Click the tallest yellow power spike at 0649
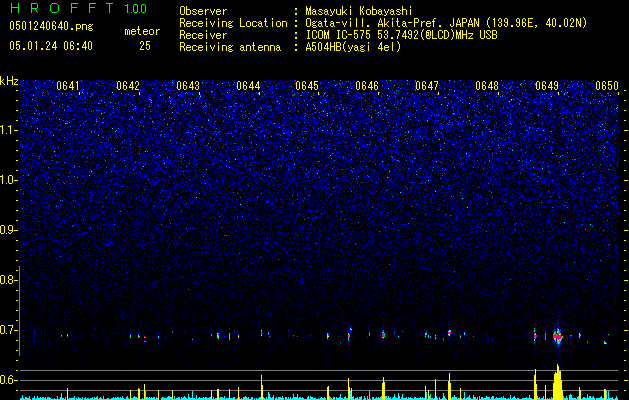Screen dimensions: 629x400 (x=558, y=382)
